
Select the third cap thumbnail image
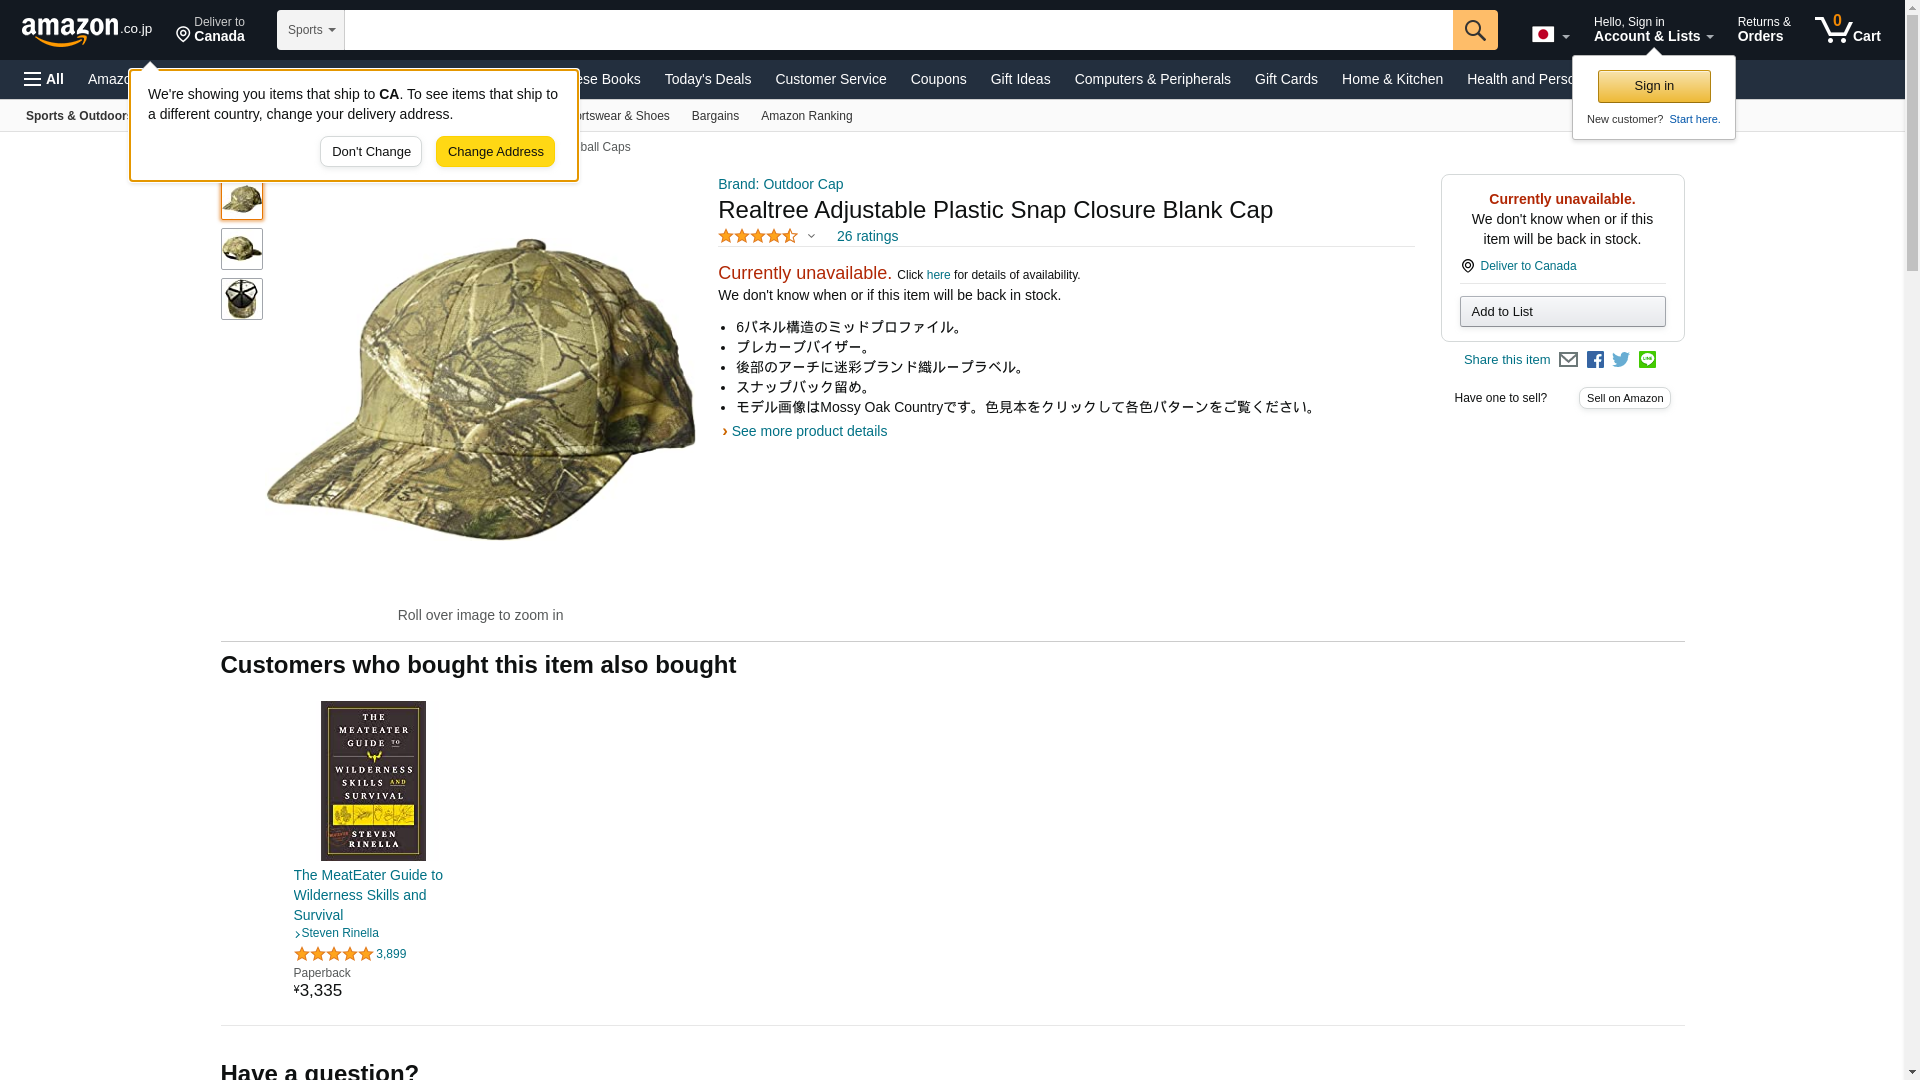[242, 299]
